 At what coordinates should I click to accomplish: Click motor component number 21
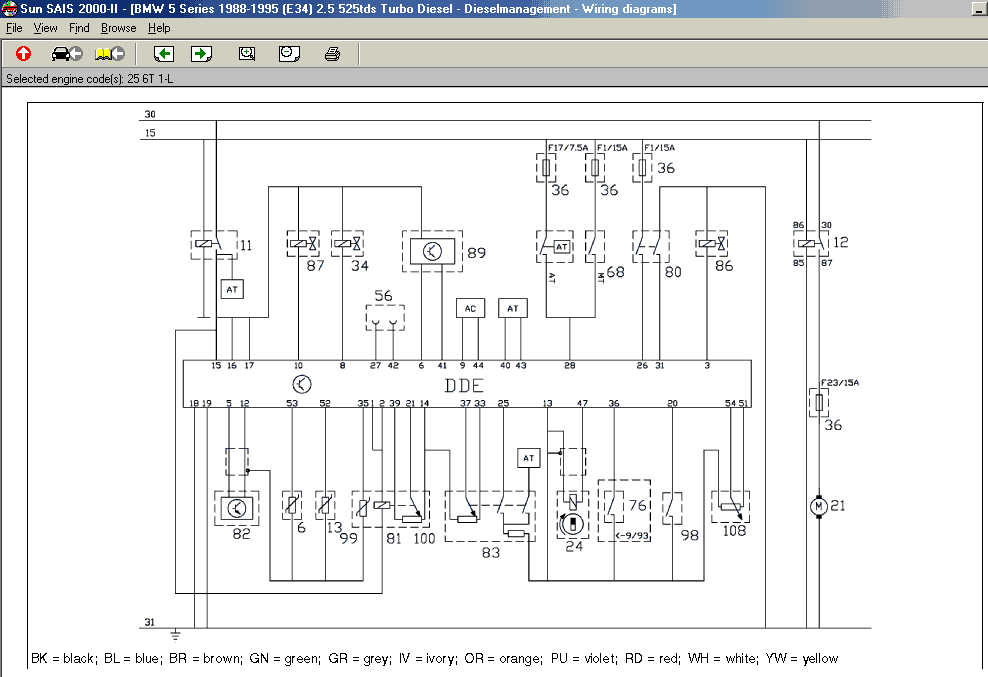[x=838, y=506]
